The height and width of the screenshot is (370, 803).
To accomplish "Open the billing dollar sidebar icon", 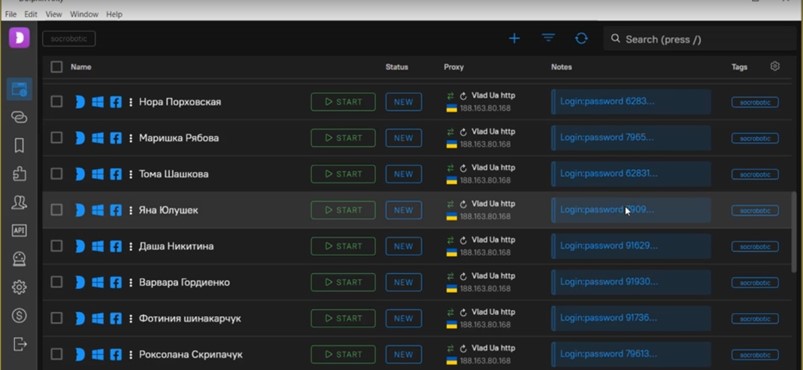I will (x=19, y=315).
